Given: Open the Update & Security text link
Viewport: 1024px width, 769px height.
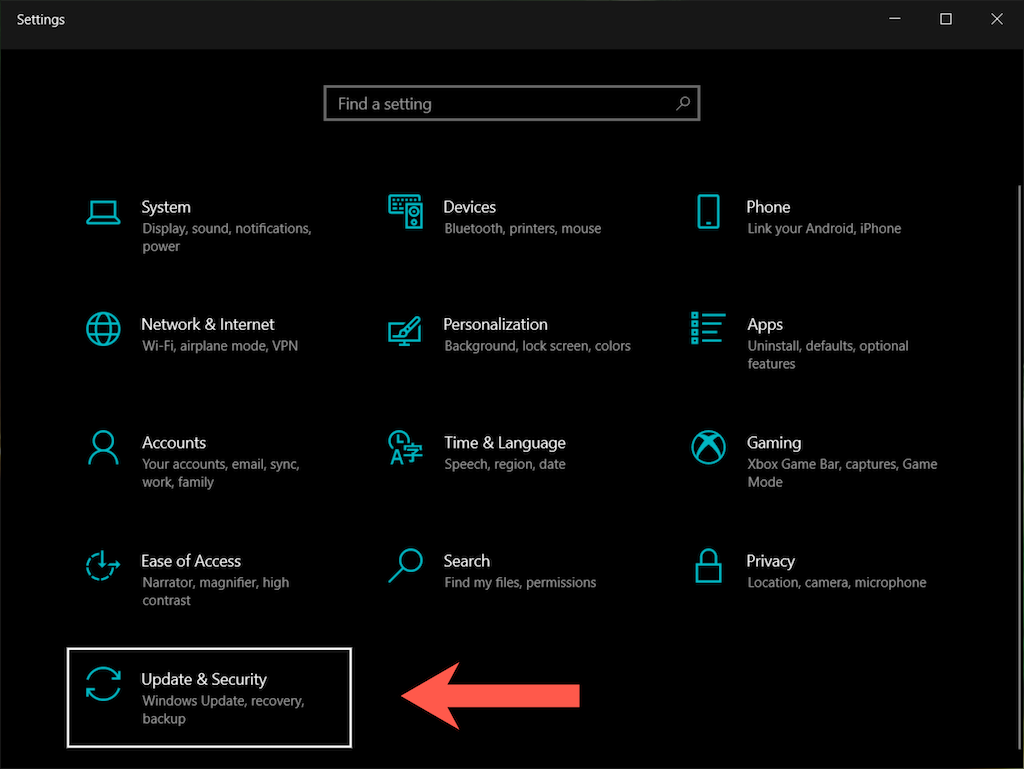Looking at the screenshot, I should pos(204,679).
